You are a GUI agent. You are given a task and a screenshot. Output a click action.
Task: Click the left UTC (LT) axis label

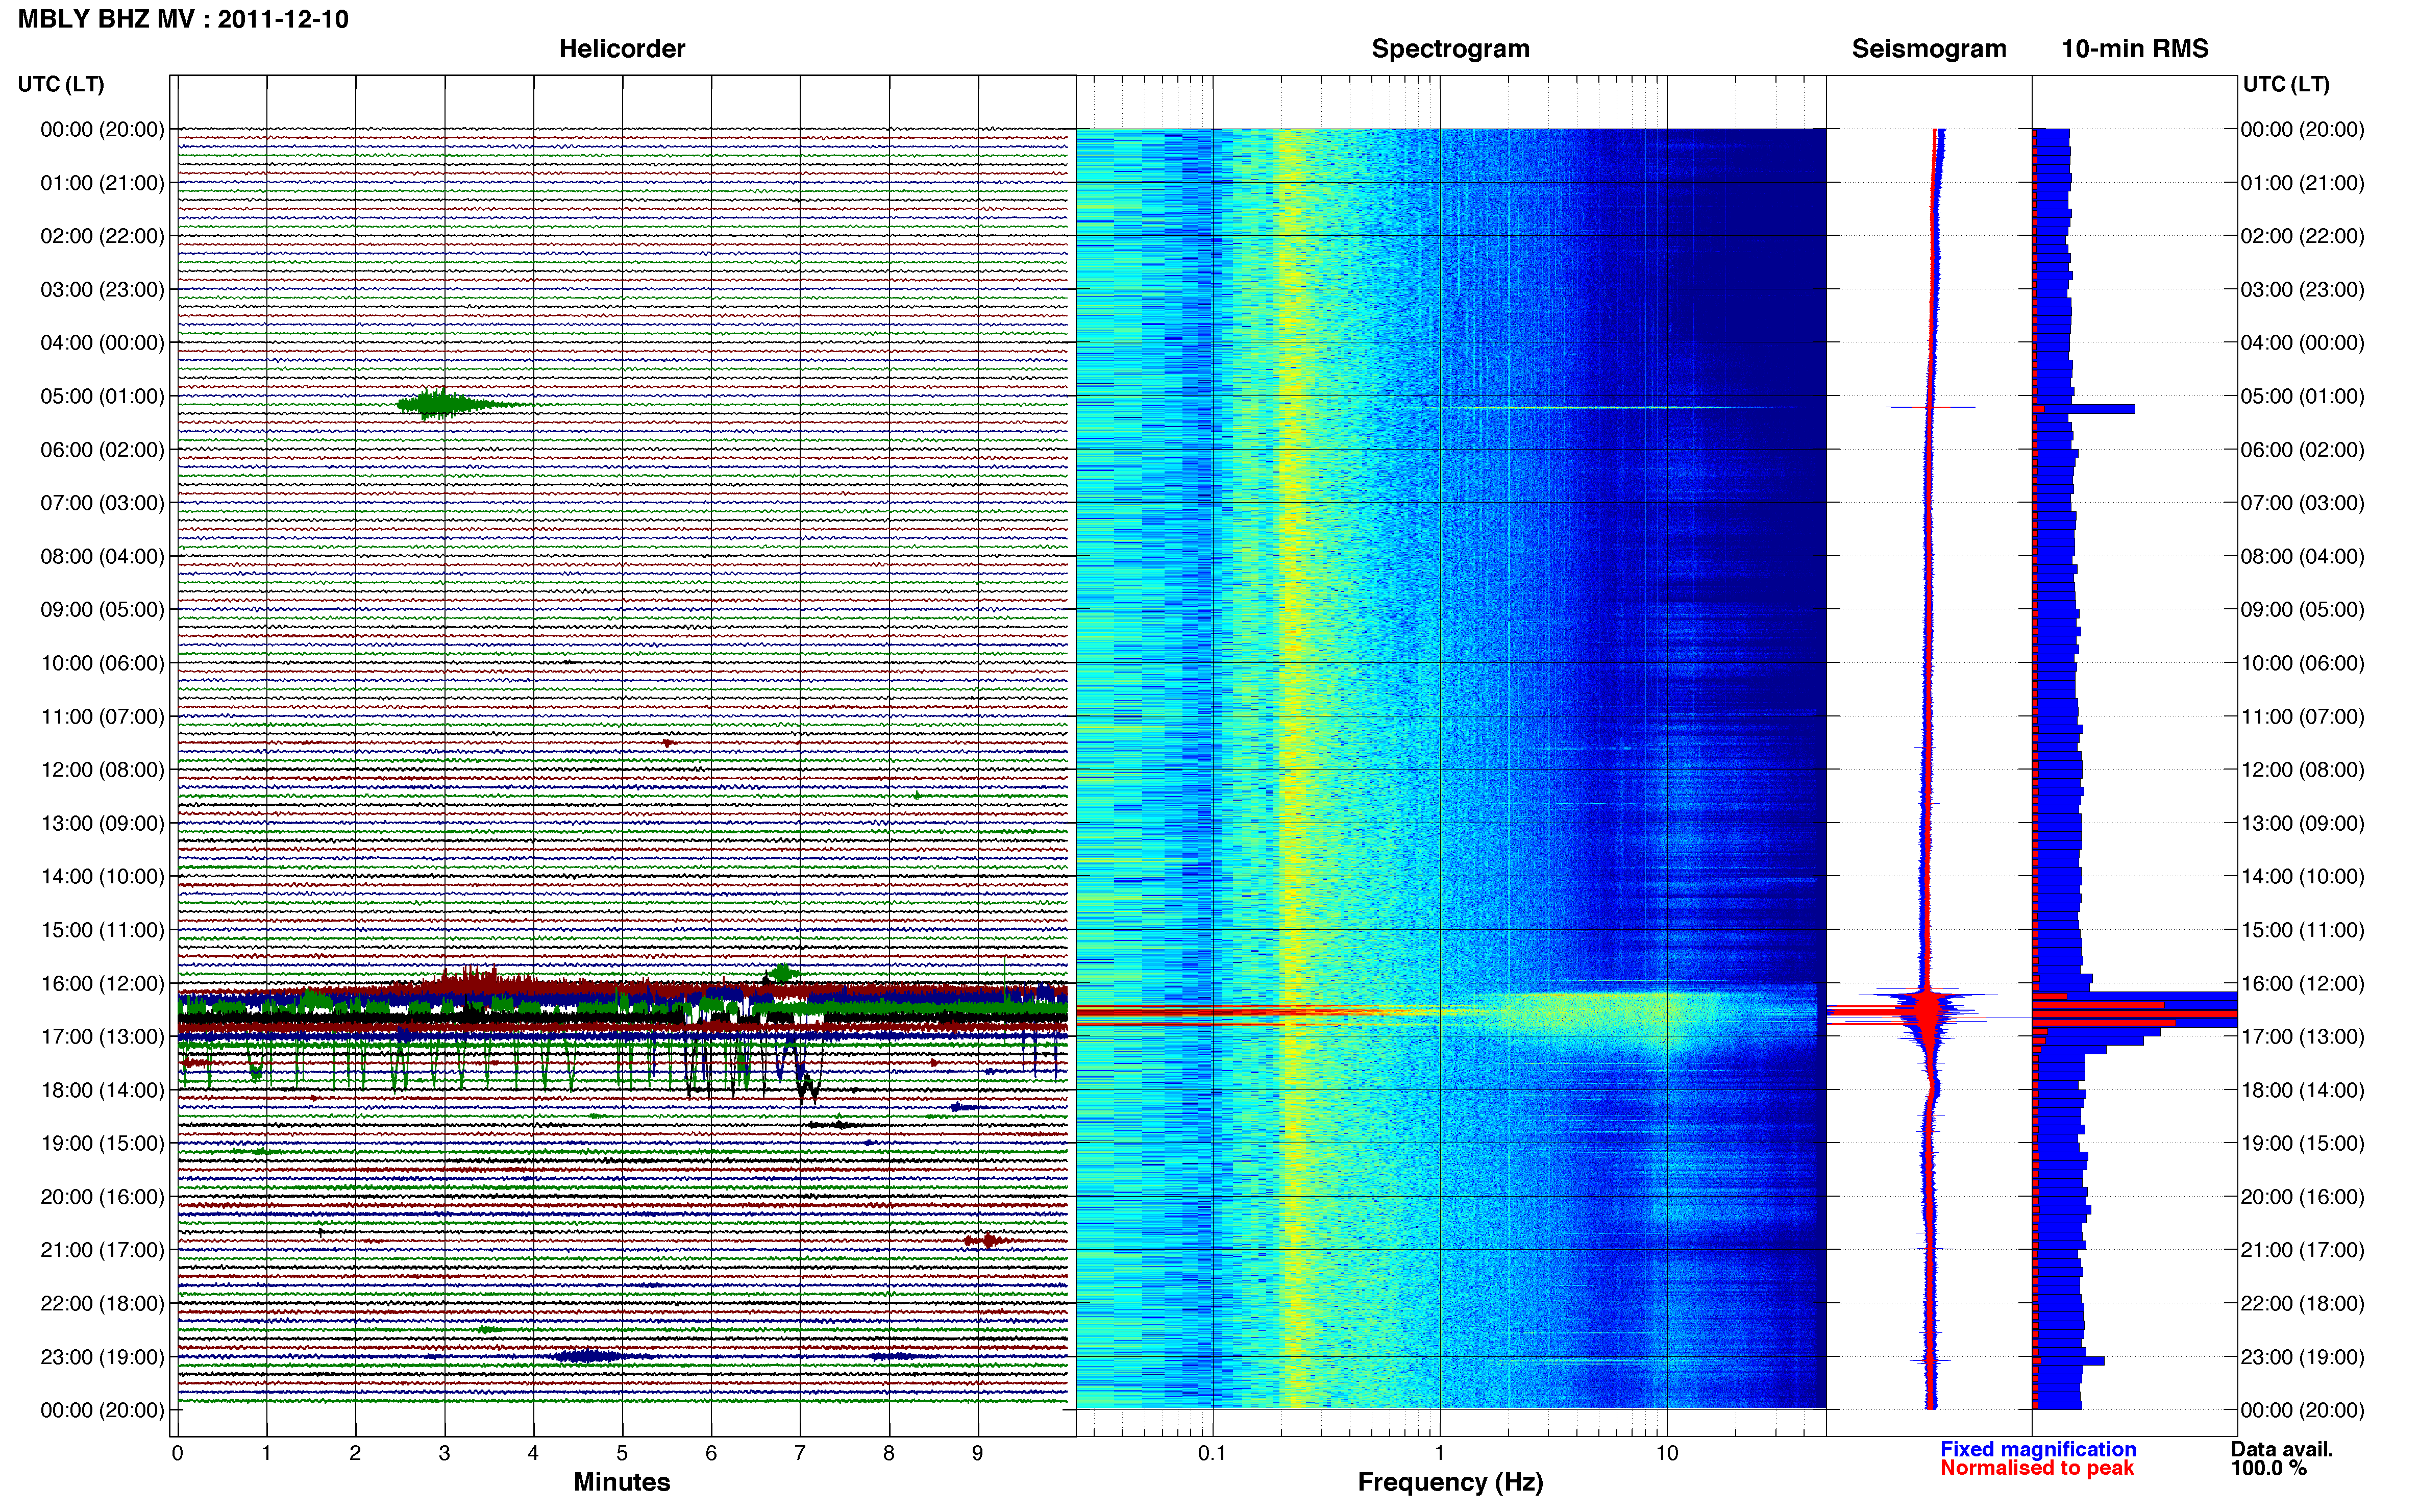tap(61, 84)
